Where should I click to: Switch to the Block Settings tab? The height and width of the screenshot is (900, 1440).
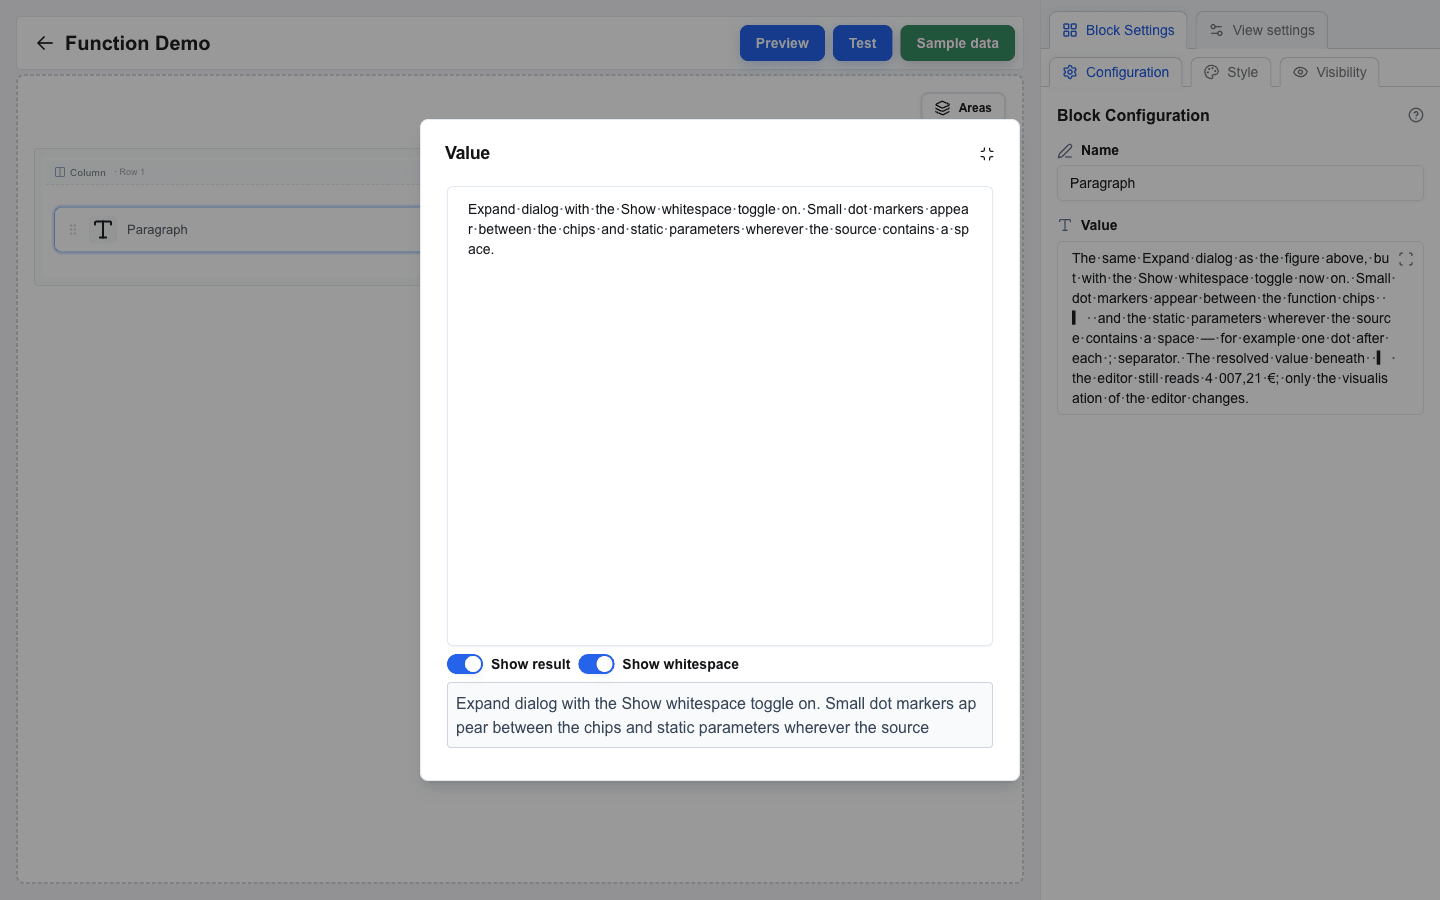[1118, 30]
